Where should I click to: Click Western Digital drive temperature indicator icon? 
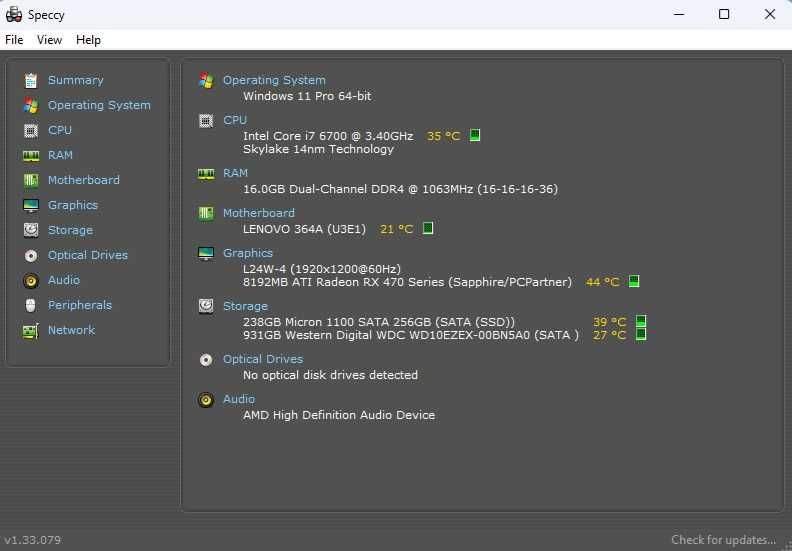(641, 334)
